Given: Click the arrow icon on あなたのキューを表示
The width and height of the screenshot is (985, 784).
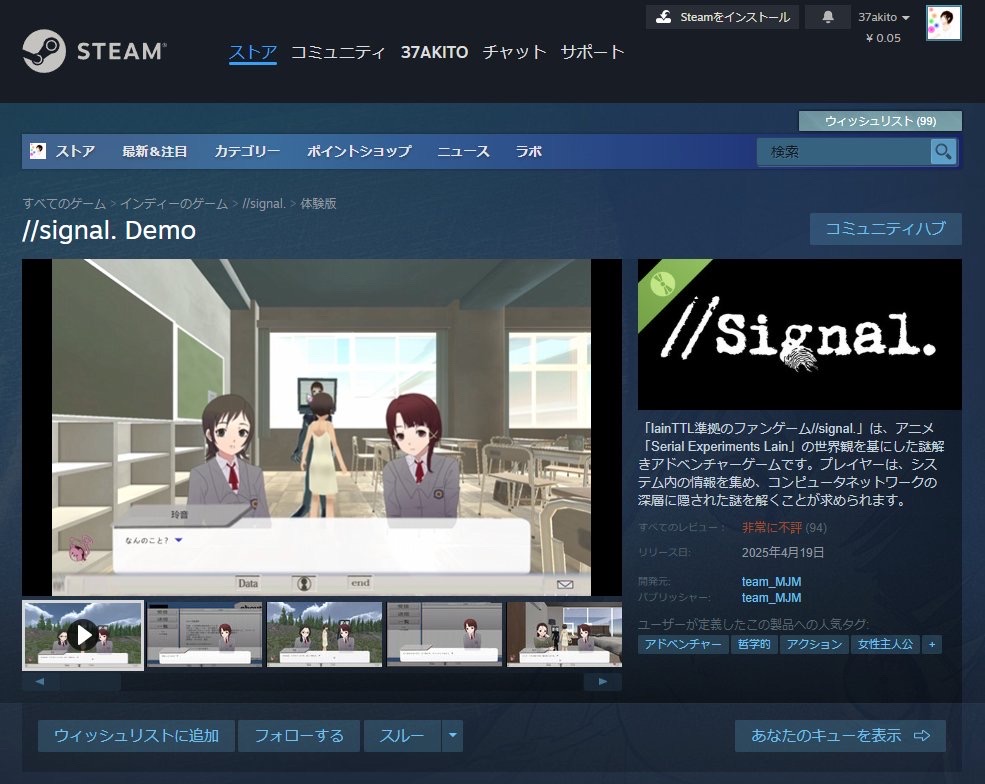Looking at the screenshot, I should 922,736.
